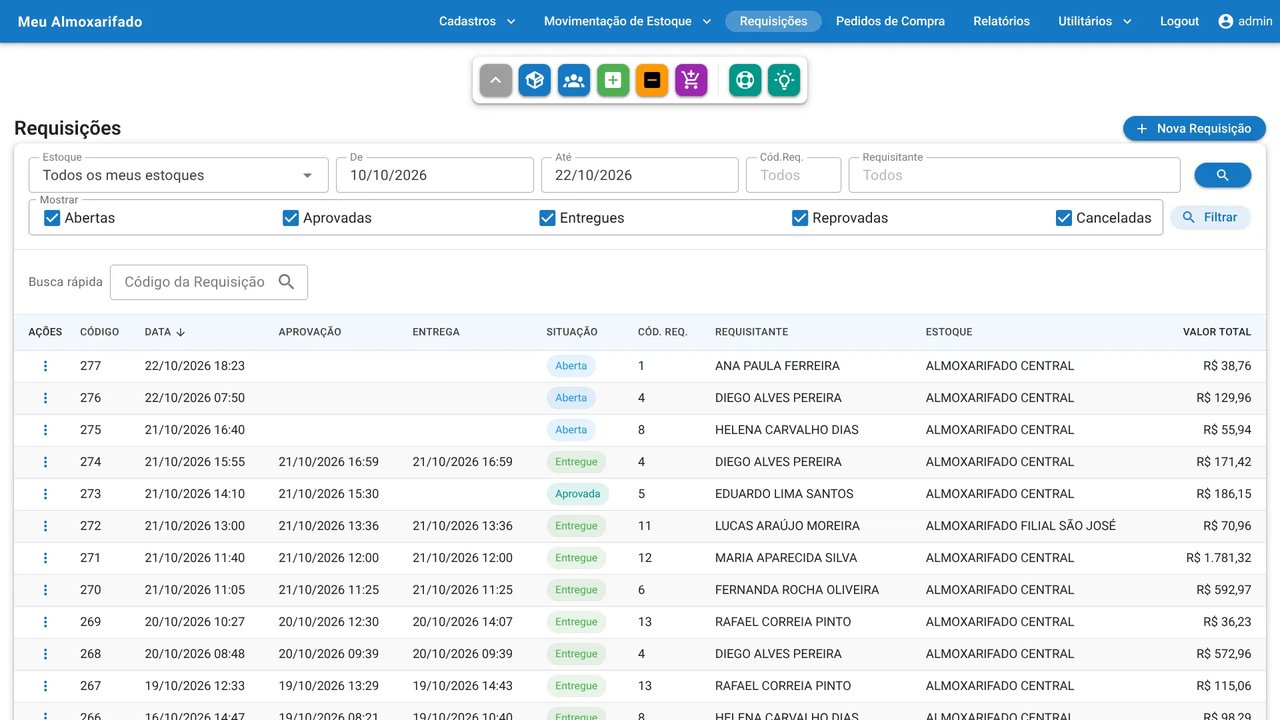The height and width of the screenshot is (720, 1280).
Task: Click the green plus stock entry icon
Action: (613, 80)
